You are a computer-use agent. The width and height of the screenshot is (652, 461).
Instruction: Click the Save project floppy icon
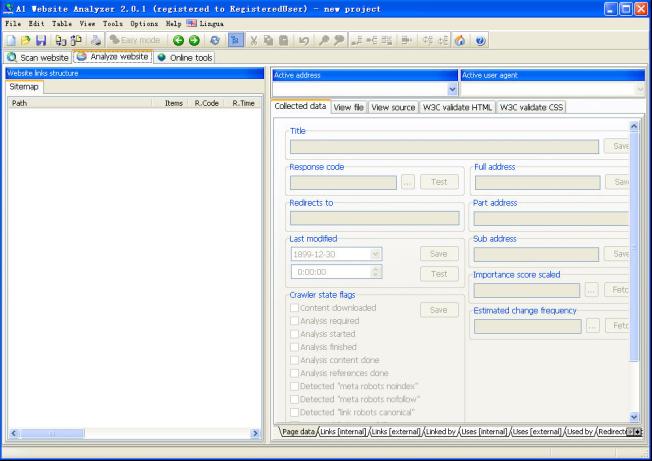pos(41,40)
